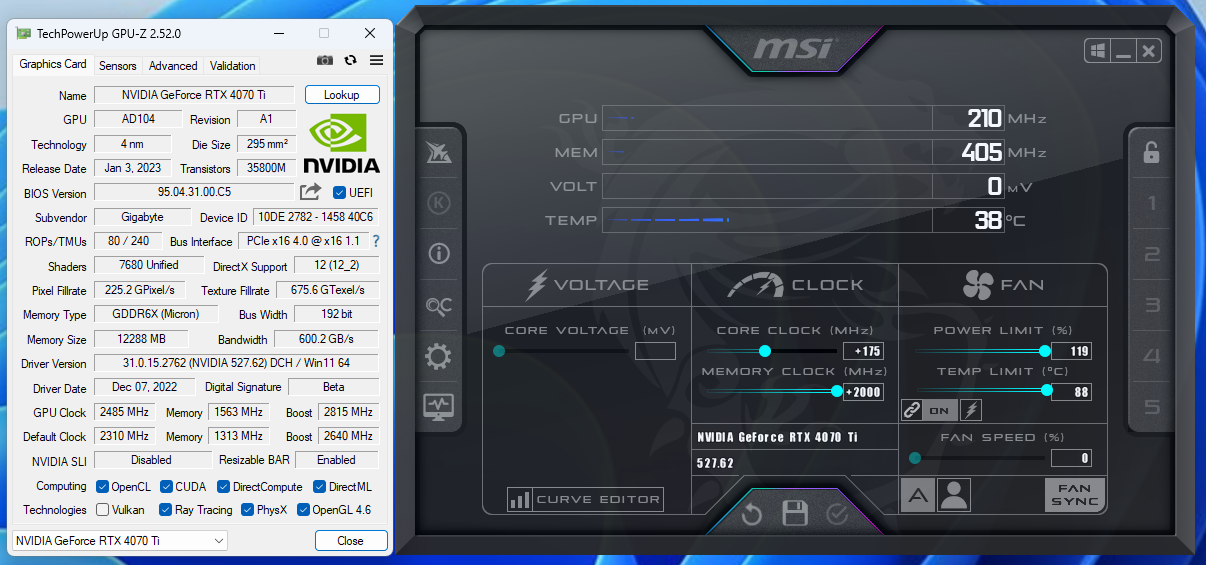The height and width of the screenshot is (565, 1206).
Task: Switch to the Sensors tab
Action: (118, 66)
